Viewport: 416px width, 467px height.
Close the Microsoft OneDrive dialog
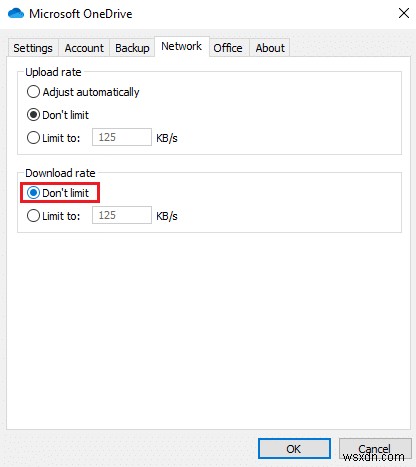[x=404, y=13]
